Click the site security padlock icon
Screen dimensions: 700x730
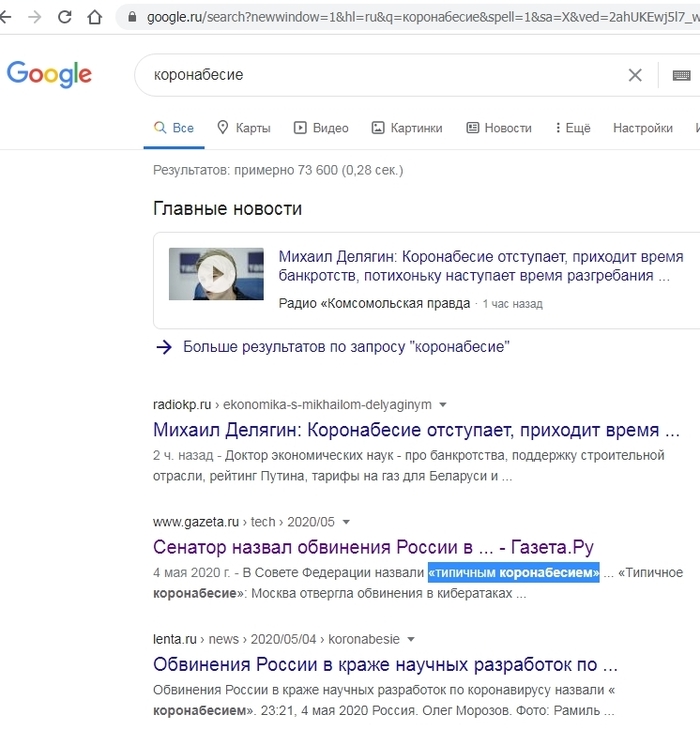click(x=131, y=18)
